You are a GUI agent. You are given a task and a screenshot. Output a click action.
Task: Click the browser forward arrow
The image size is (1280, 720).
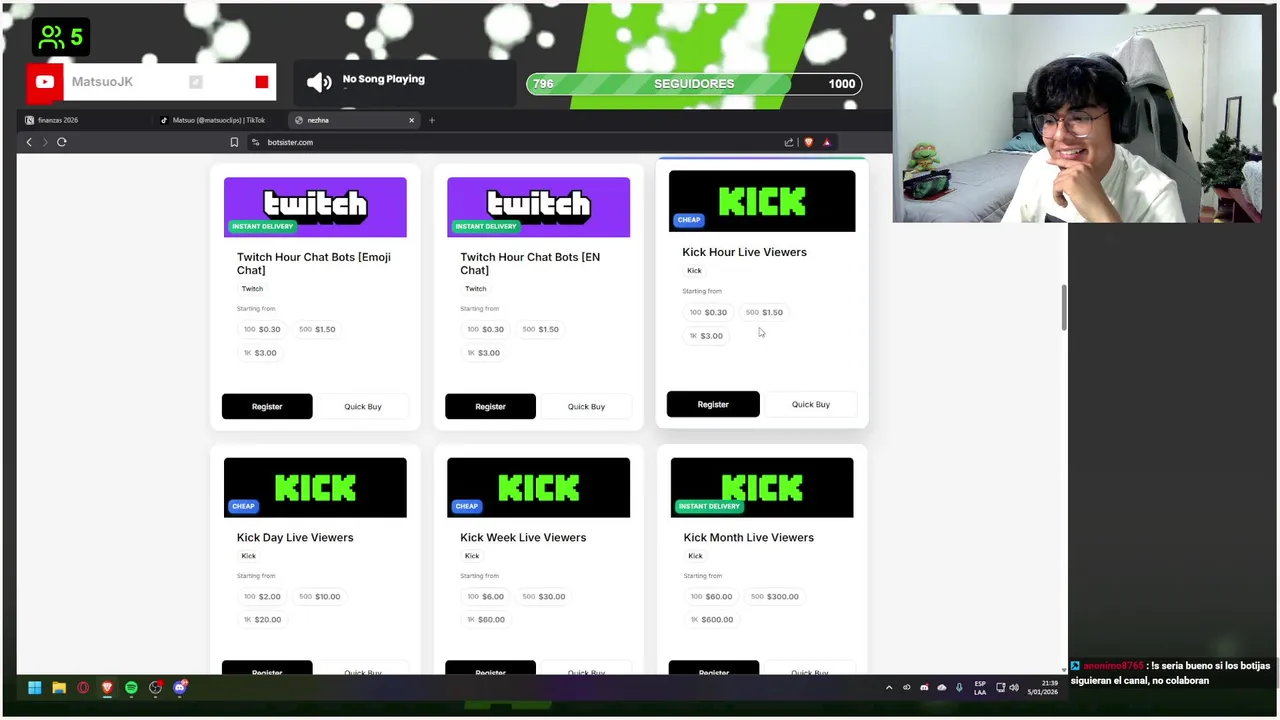pos(45,142)
